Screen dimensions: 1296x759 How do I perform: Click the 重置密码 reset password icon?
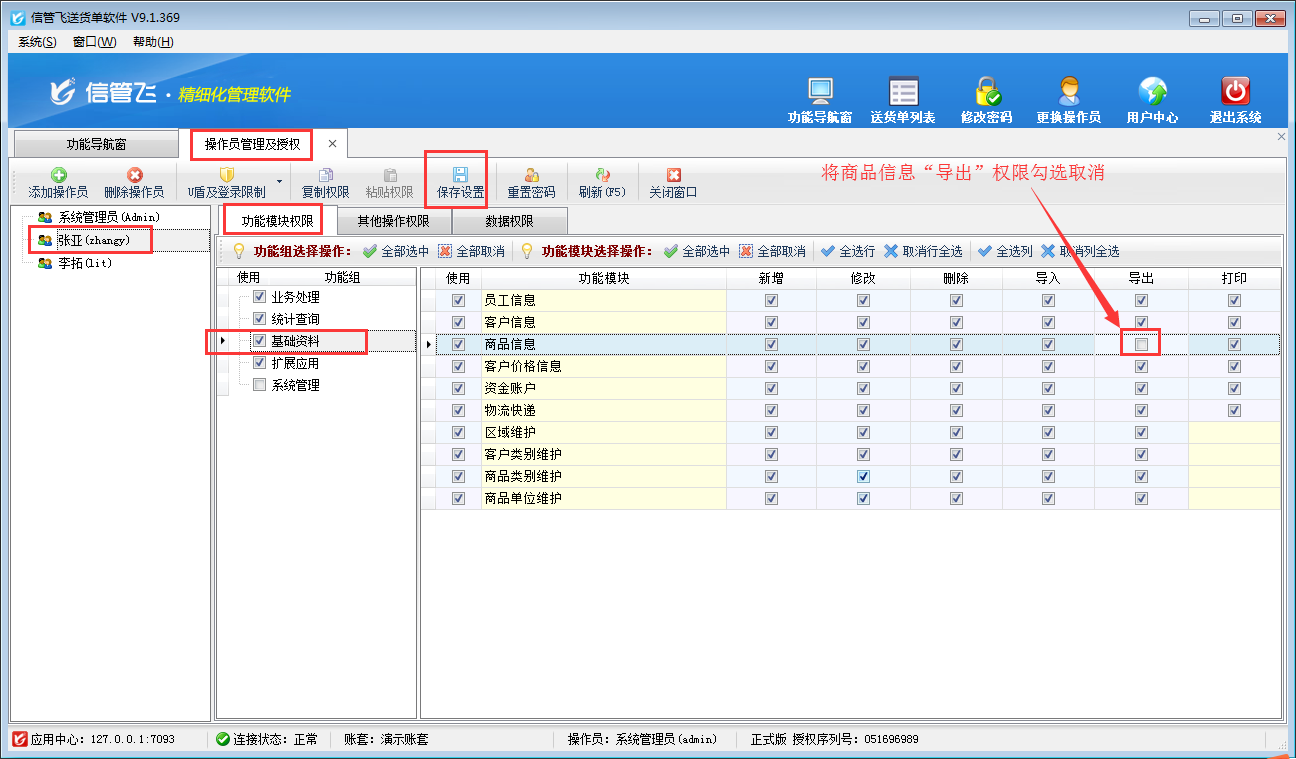531,175
